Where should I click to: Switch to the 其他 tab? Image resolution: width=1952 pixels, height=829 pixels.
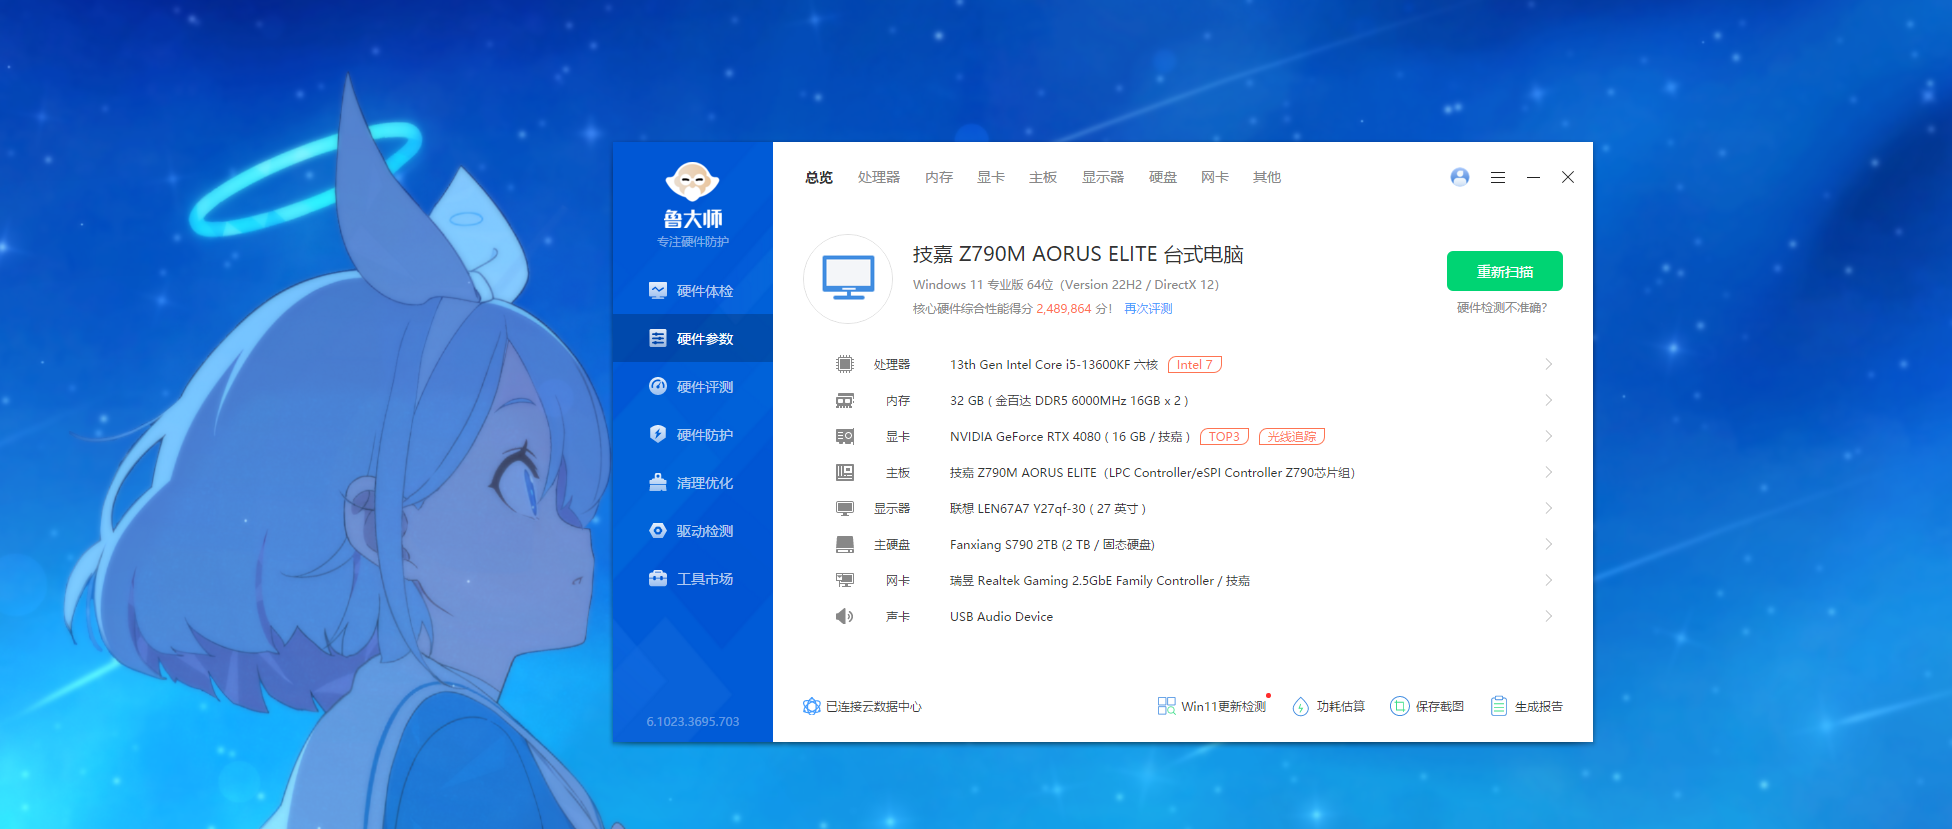[1267, 177]
